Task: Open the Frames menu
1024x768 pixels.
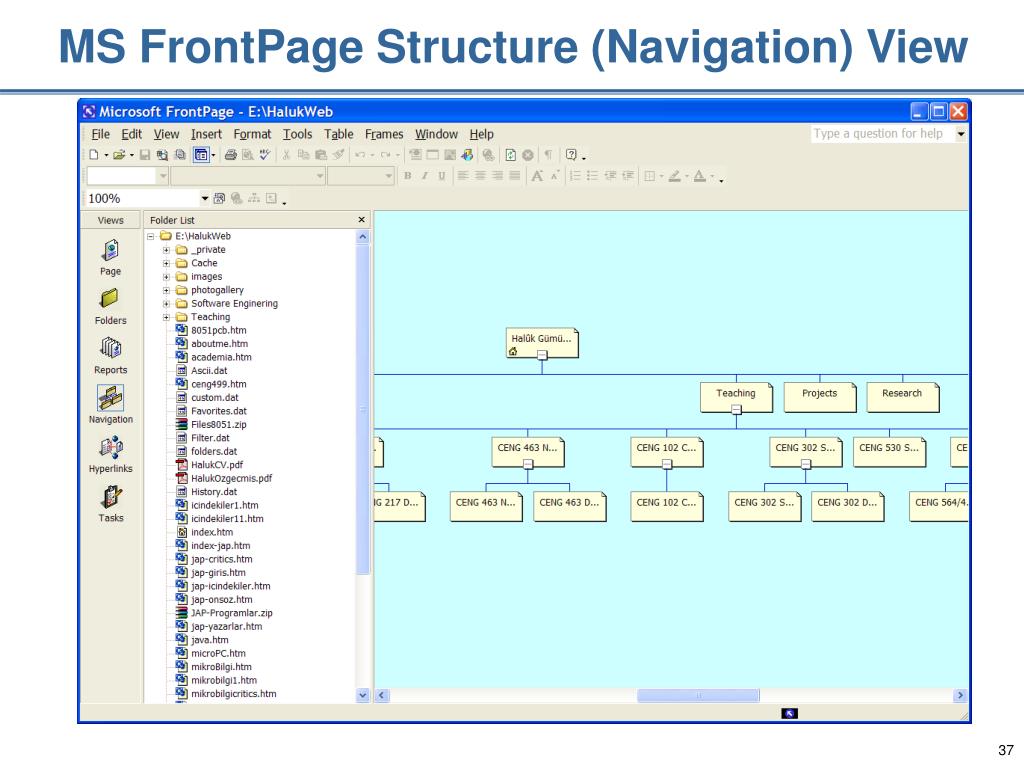Action: click(384, 134)
